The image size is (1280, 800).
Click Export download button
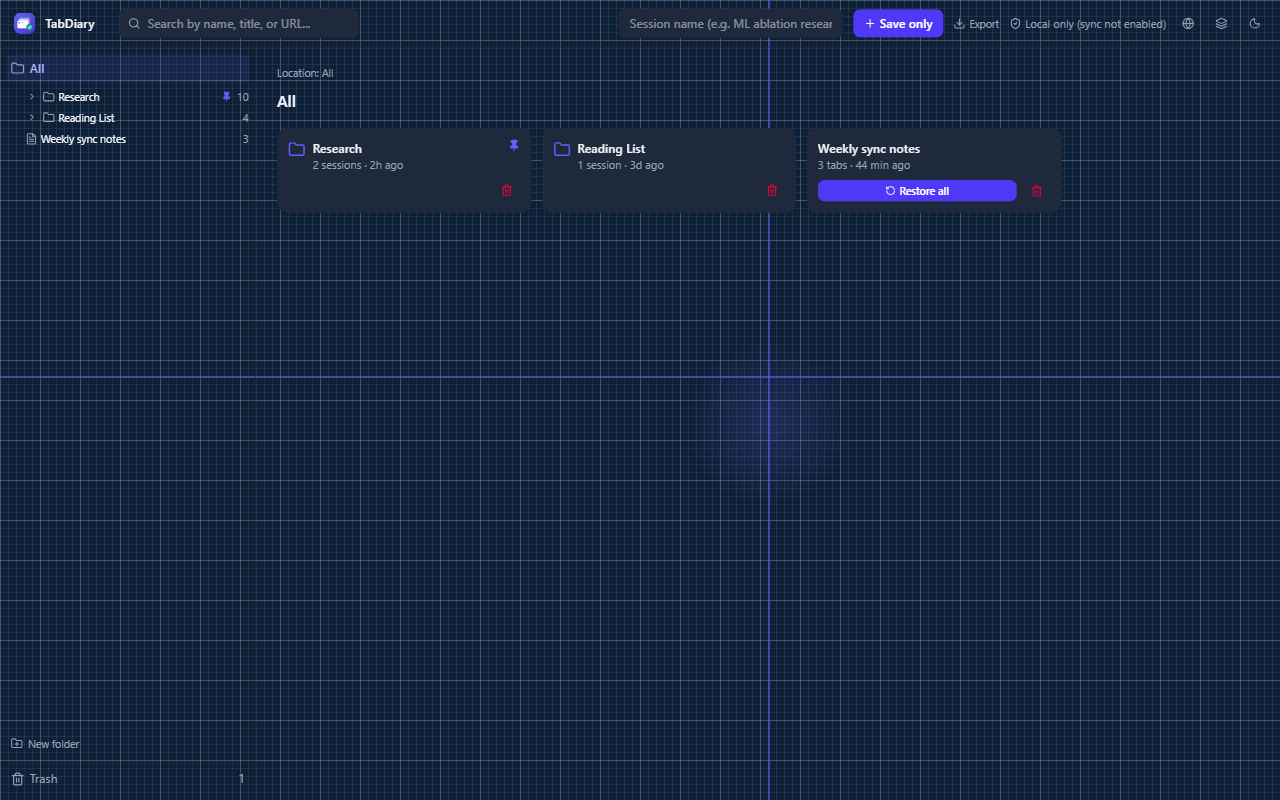coord(977,23)
